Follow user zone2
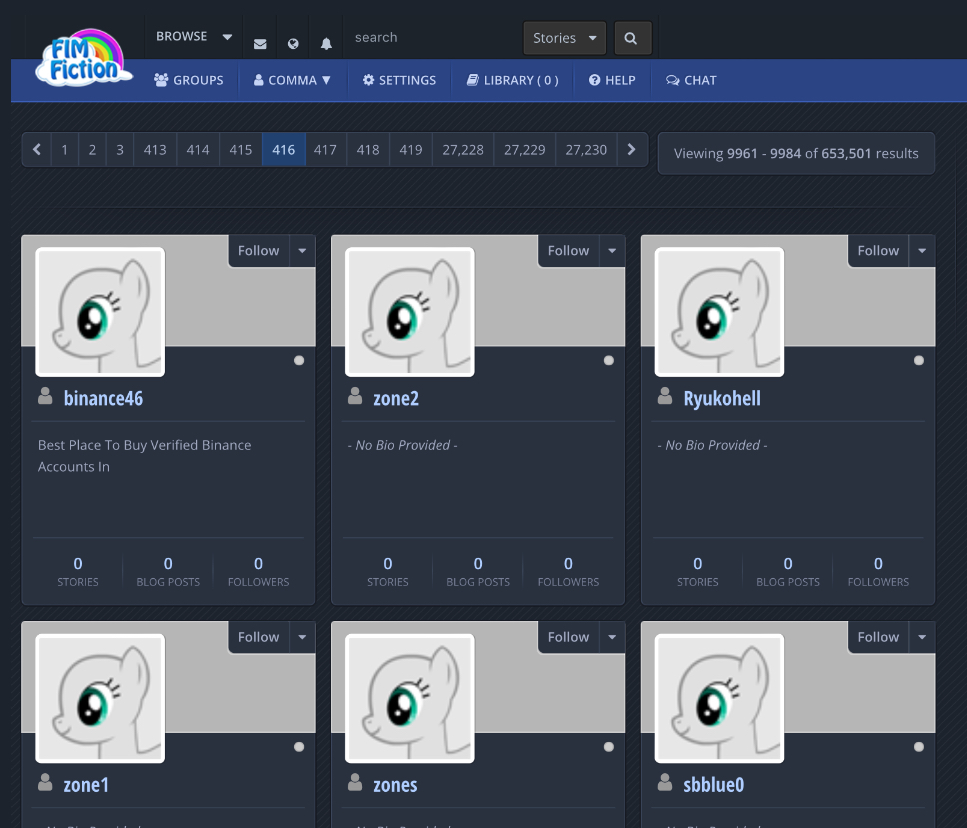Image resolution: width=967 pixels, height=828 pixels. coord(569,251)
